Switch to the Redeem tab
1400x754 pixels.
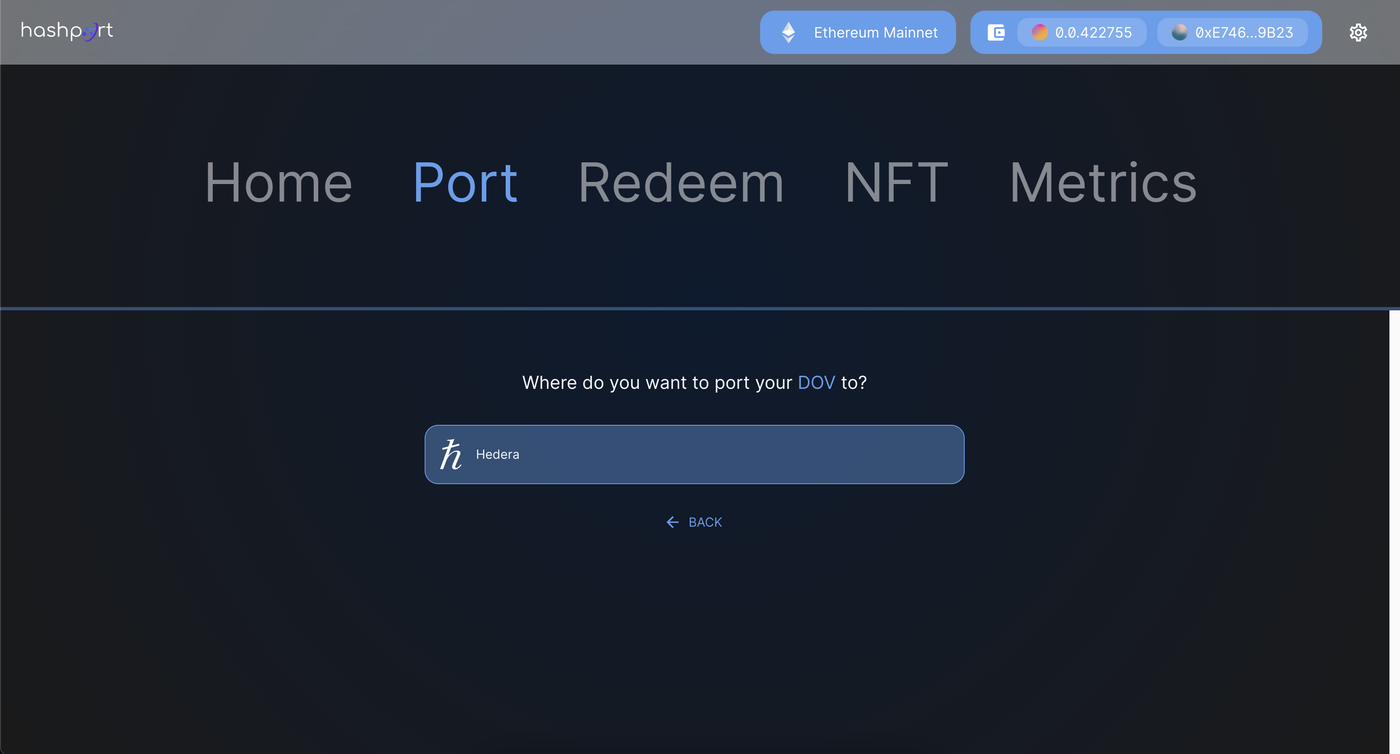coord(681,183)
